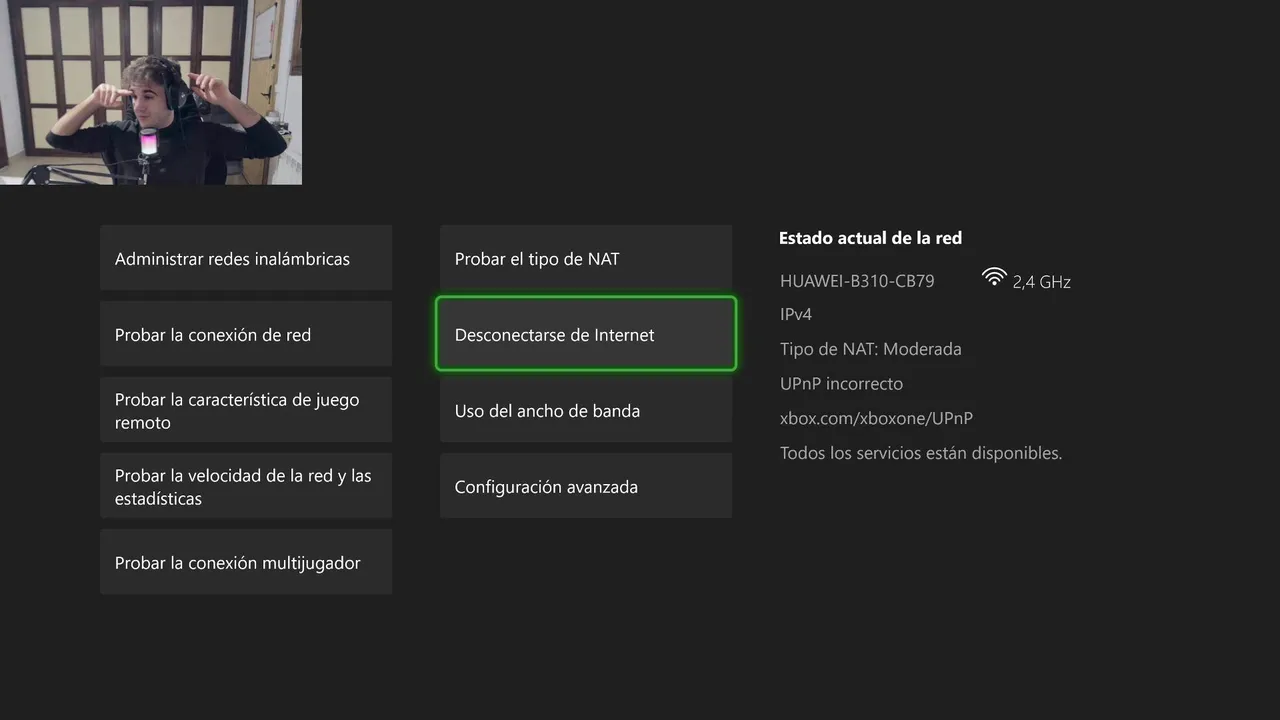
Task: Click the Tipo de NAT: Moderada status
Action: click(870, 349)
